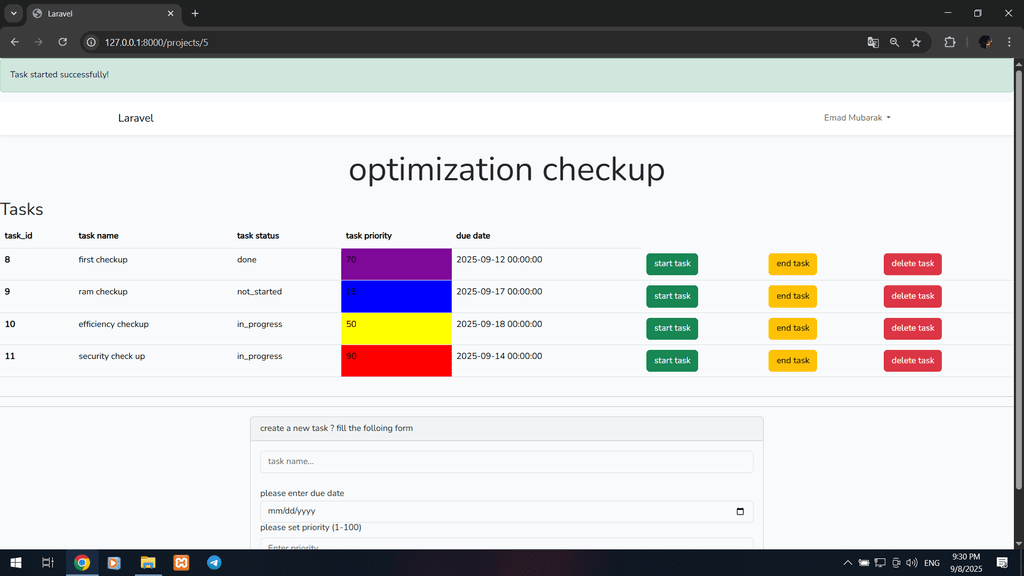Open a new browser tab

pos(195,13)
